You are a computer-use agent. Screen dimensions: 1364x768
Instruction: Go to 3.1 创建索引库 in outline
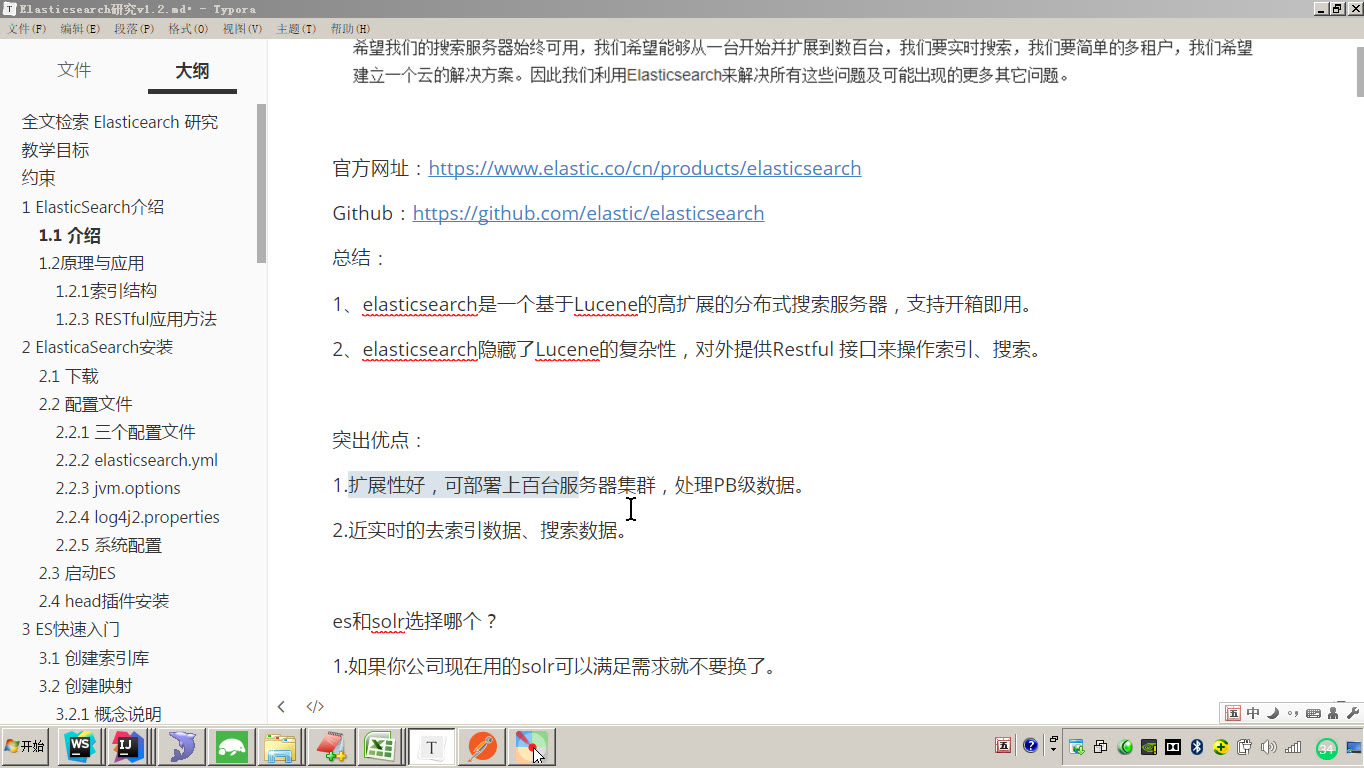click(x=94, y=658)
